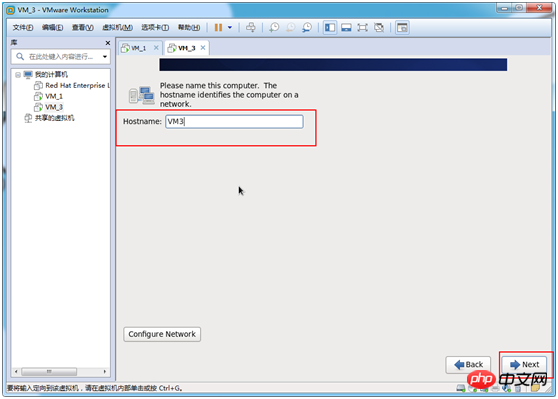Viewport: 558px width, 399px height.
Task: Click the library search field
Action: coord(61,57)
